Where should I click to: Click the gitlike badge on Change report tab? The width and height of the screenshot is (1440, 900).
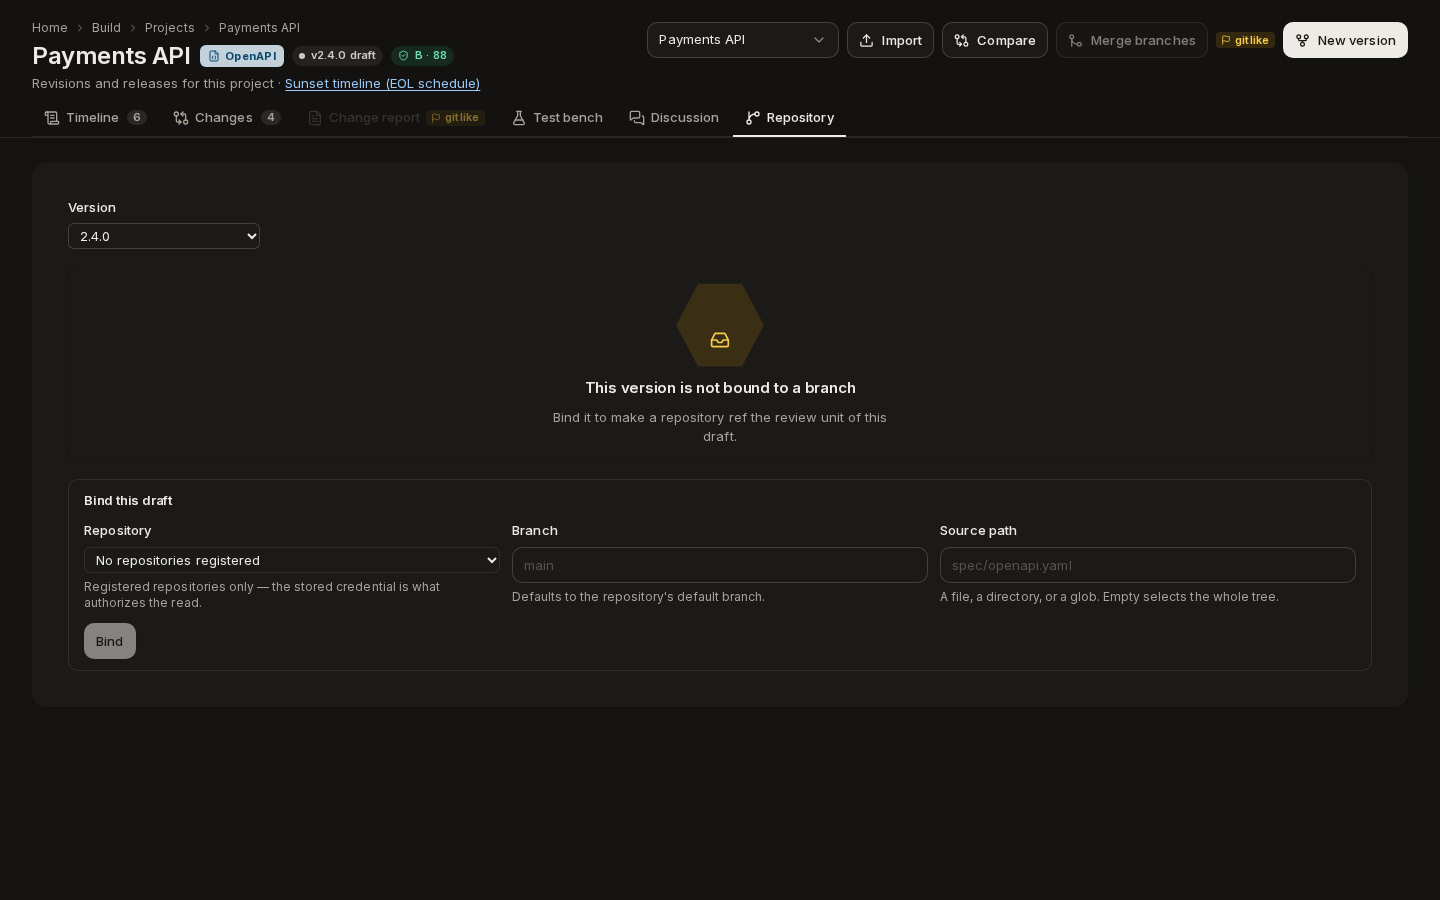point(455,118)
